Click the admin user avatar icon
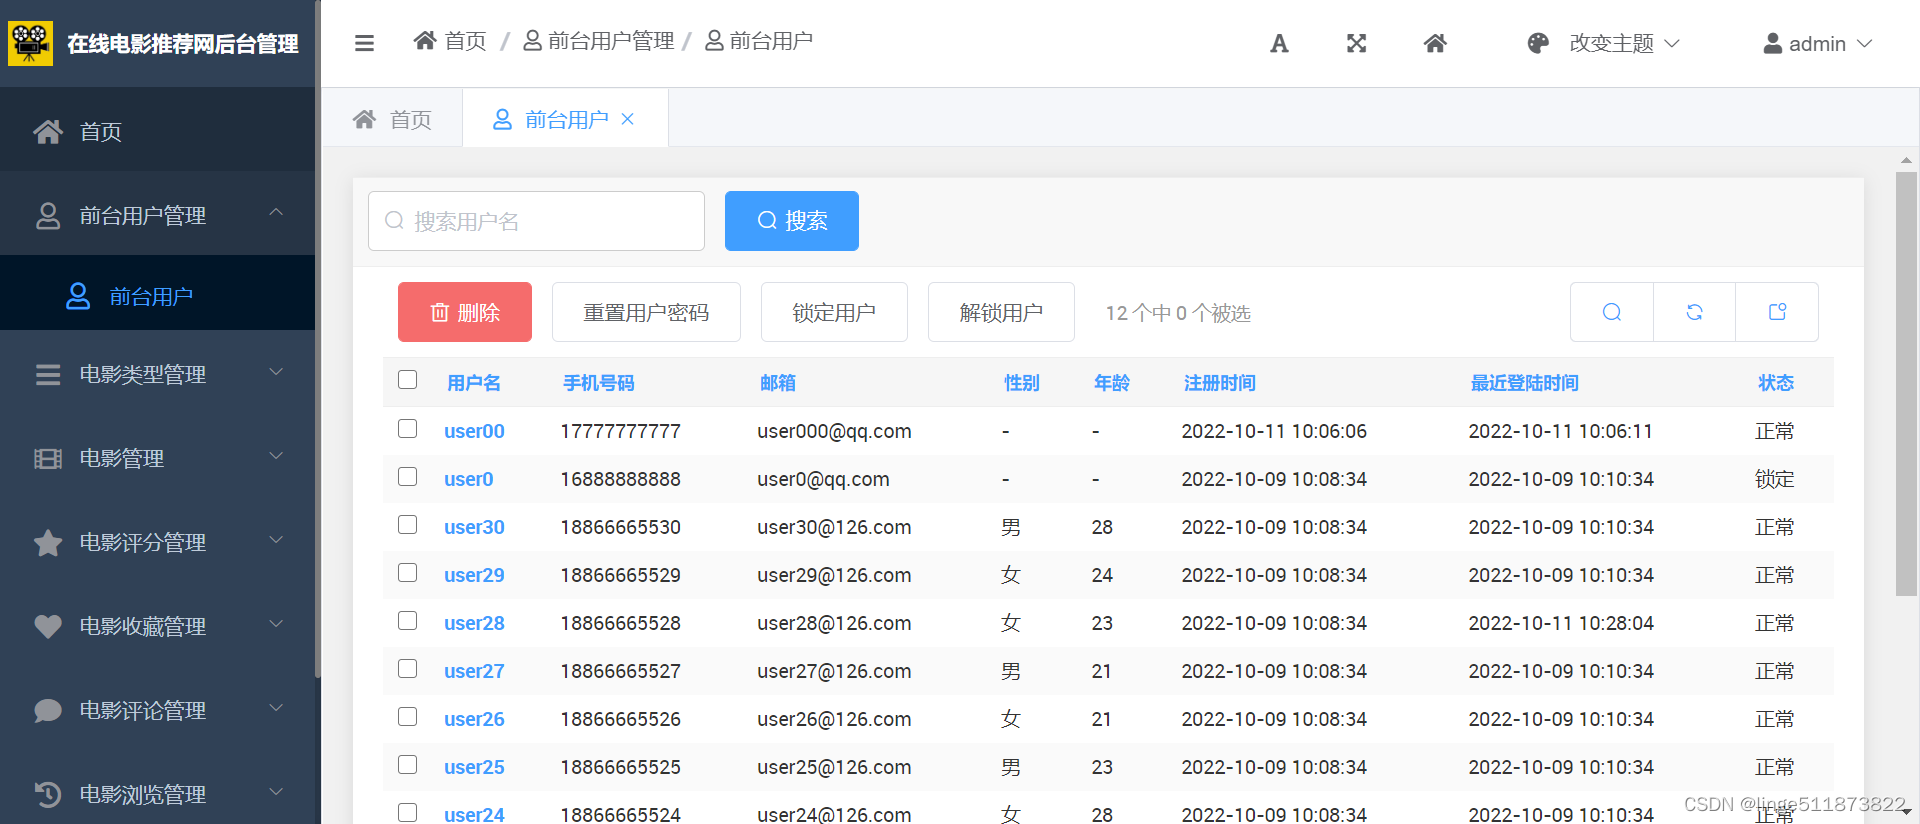Image resolution: width=1920 pixels, height=824 pixels. point(1772,43)
